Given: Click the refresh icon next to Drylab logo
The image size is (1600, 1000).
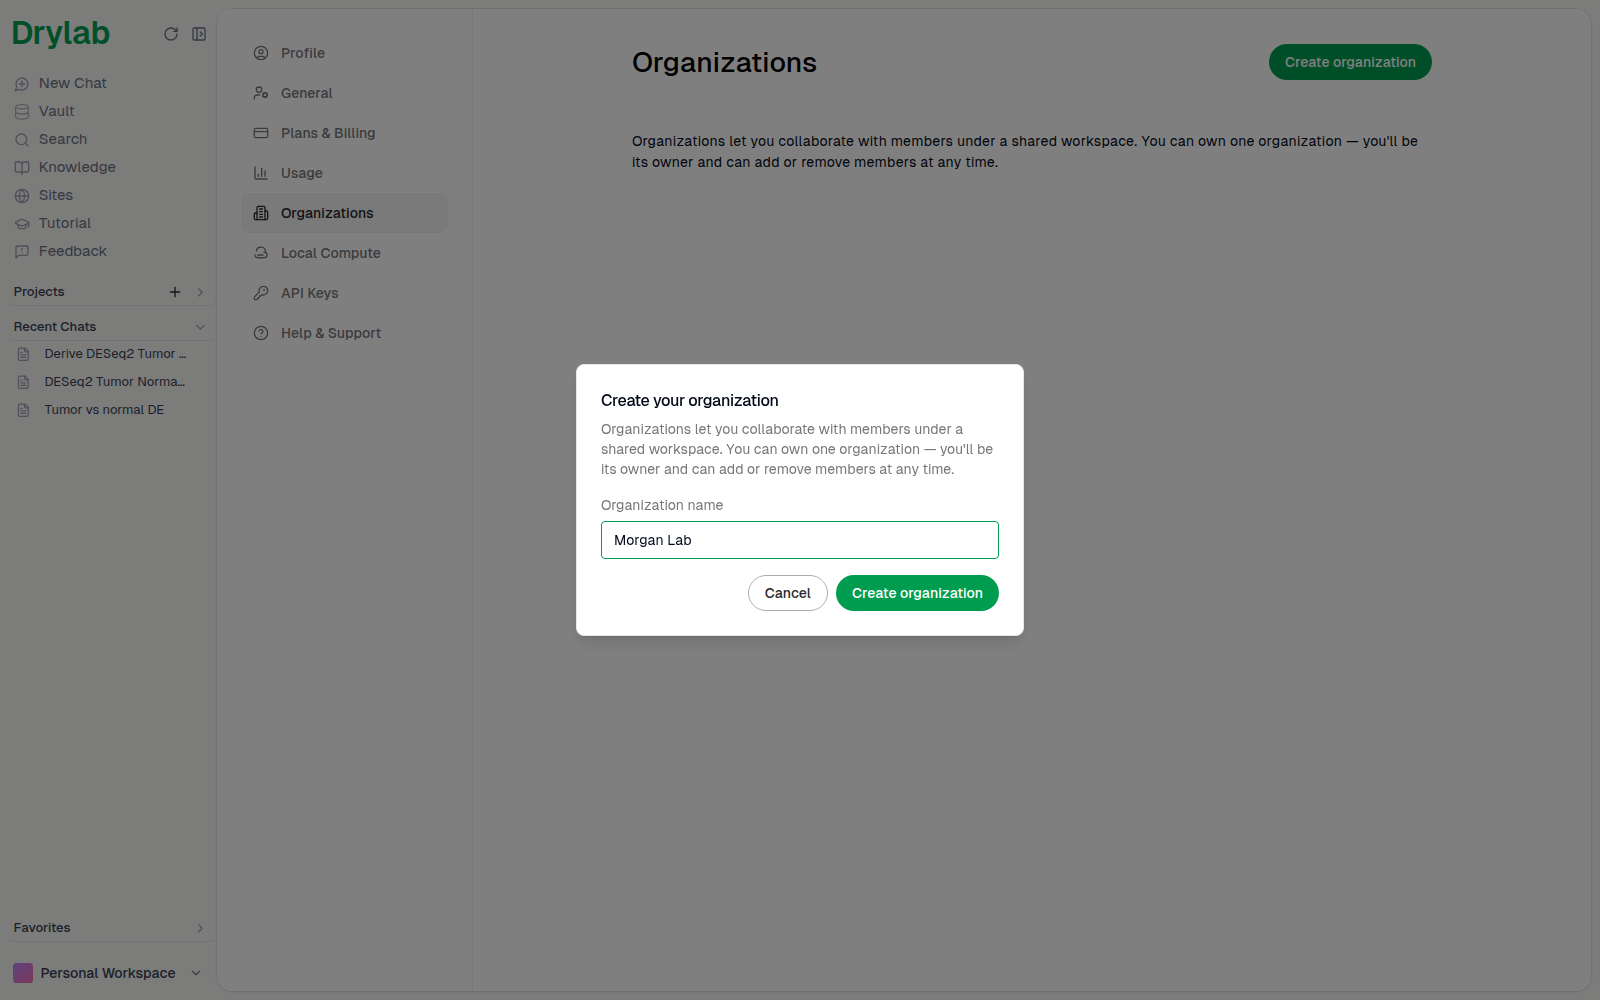Looking at the screenshot, I should click(x=171, y=34).
